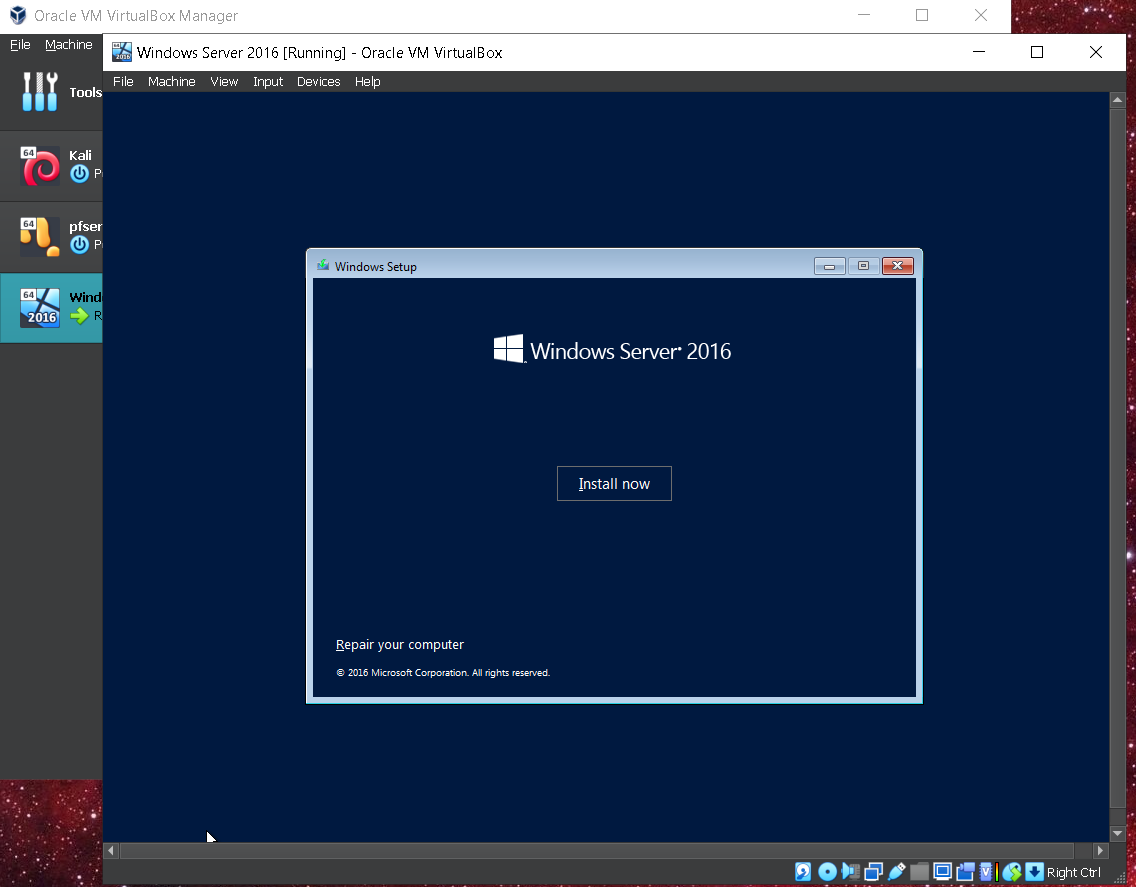
Task: Click the shared folders status icon
Action: click(x=919, y=871)
